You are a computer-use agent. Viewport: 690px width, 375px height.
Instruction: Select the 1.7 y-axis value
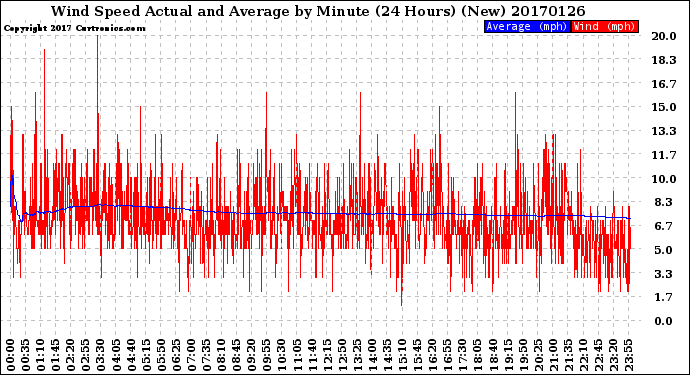[x=664, y=298]
